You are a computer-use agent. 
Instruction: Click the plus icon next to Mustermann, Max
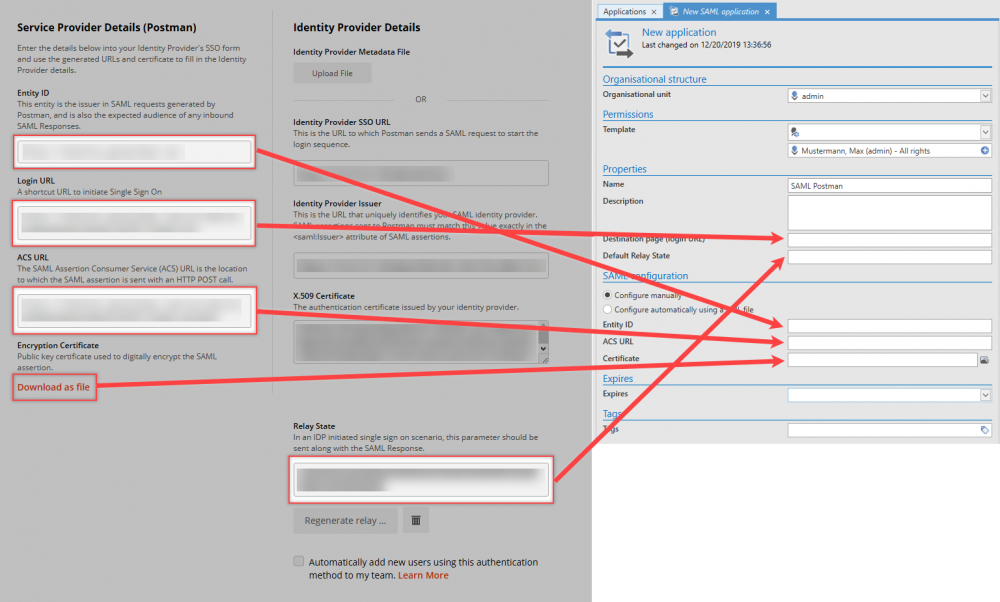point(985,151)
